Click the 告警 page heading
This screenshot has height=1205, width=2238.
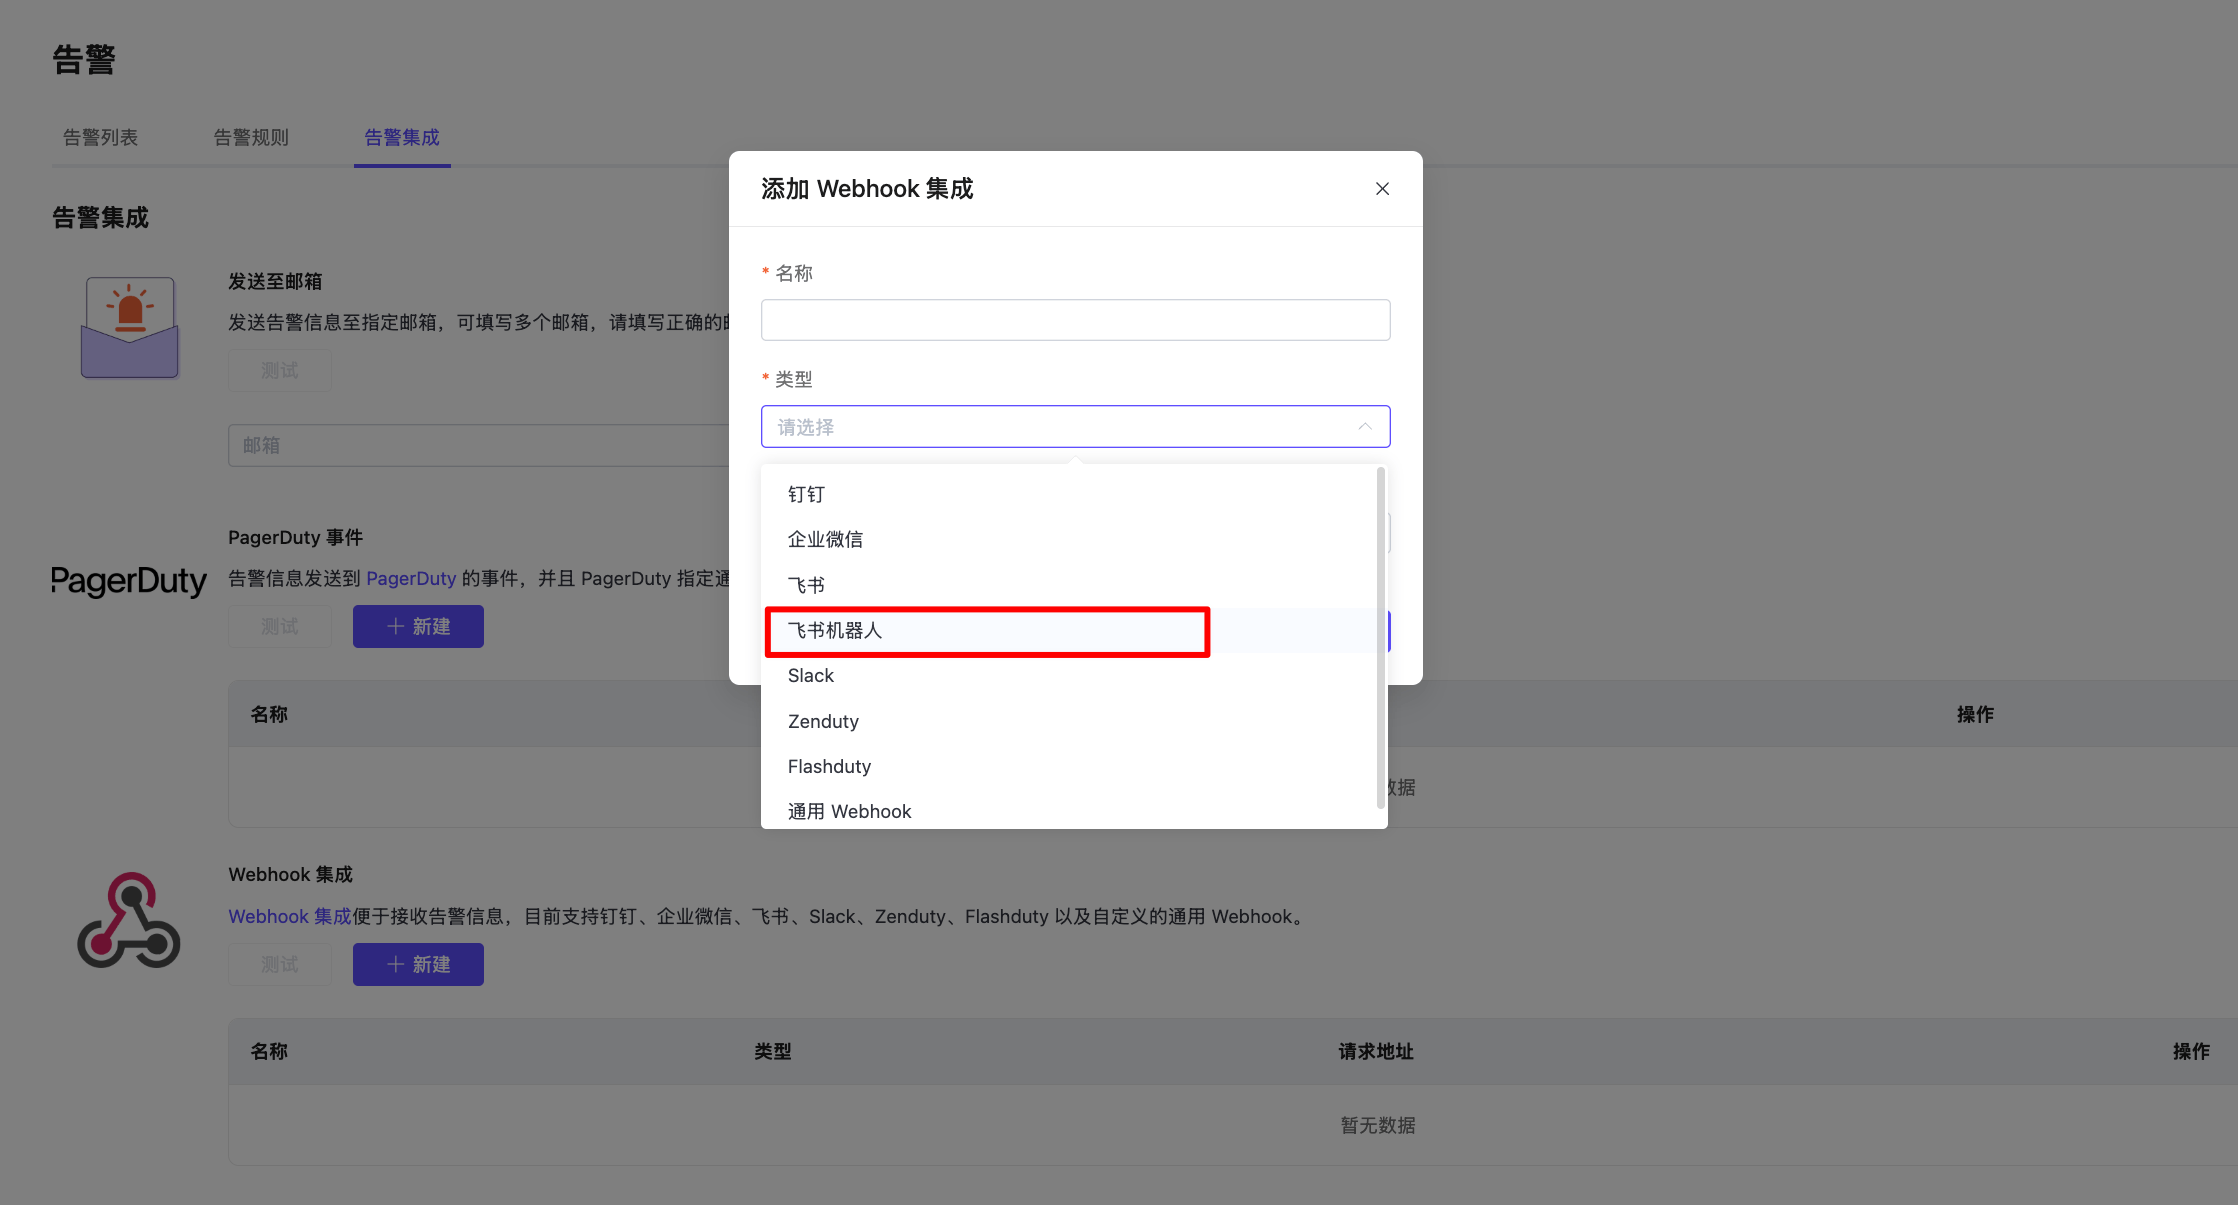click(84, 59)
